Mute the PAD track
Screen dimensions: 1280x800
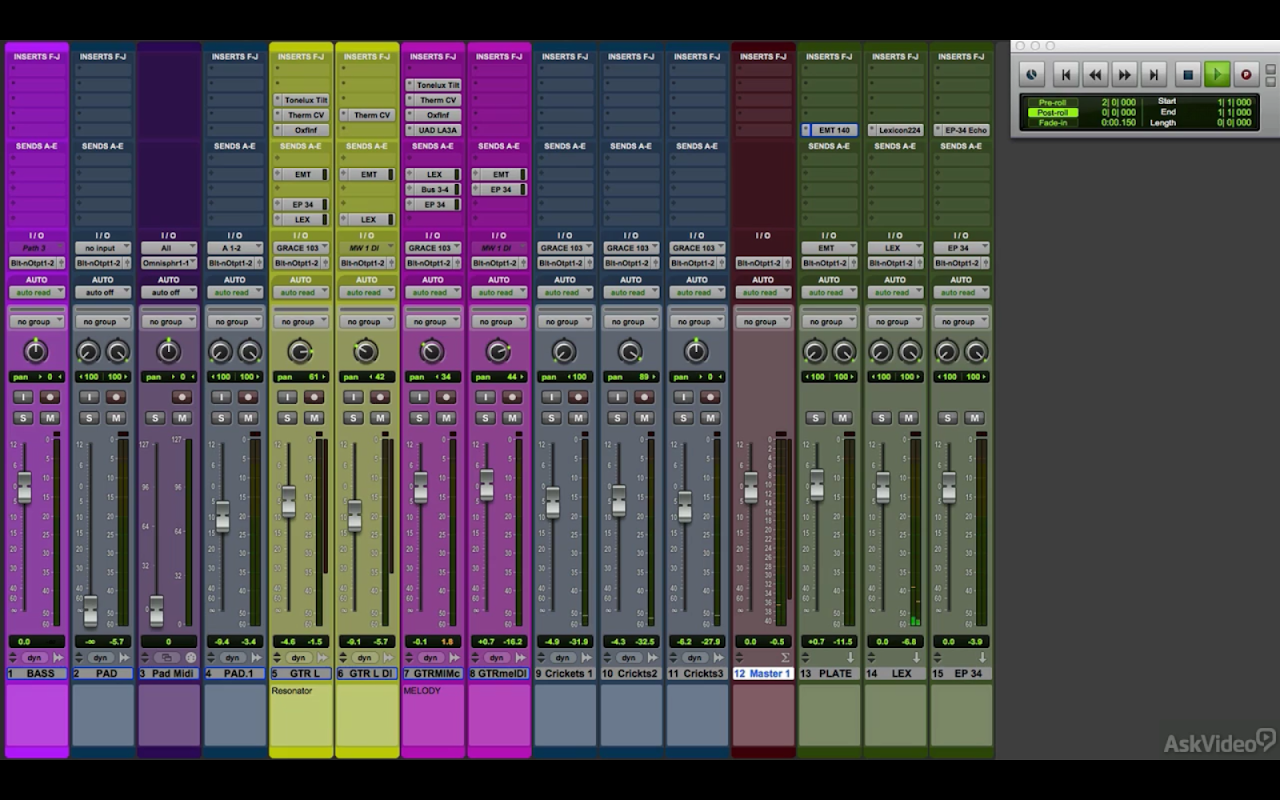coord(116,418)
